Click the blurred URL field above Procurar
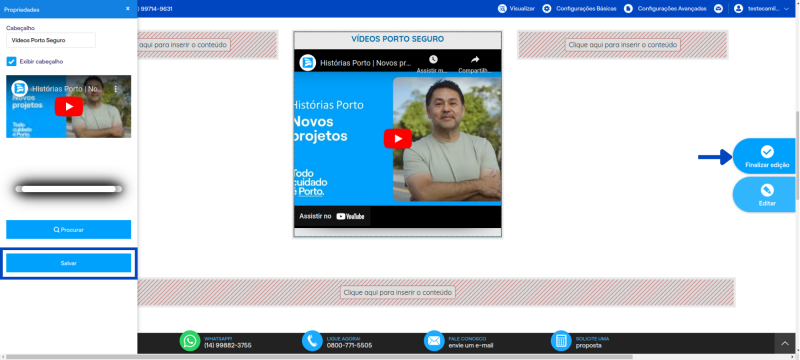 [69, 189]
